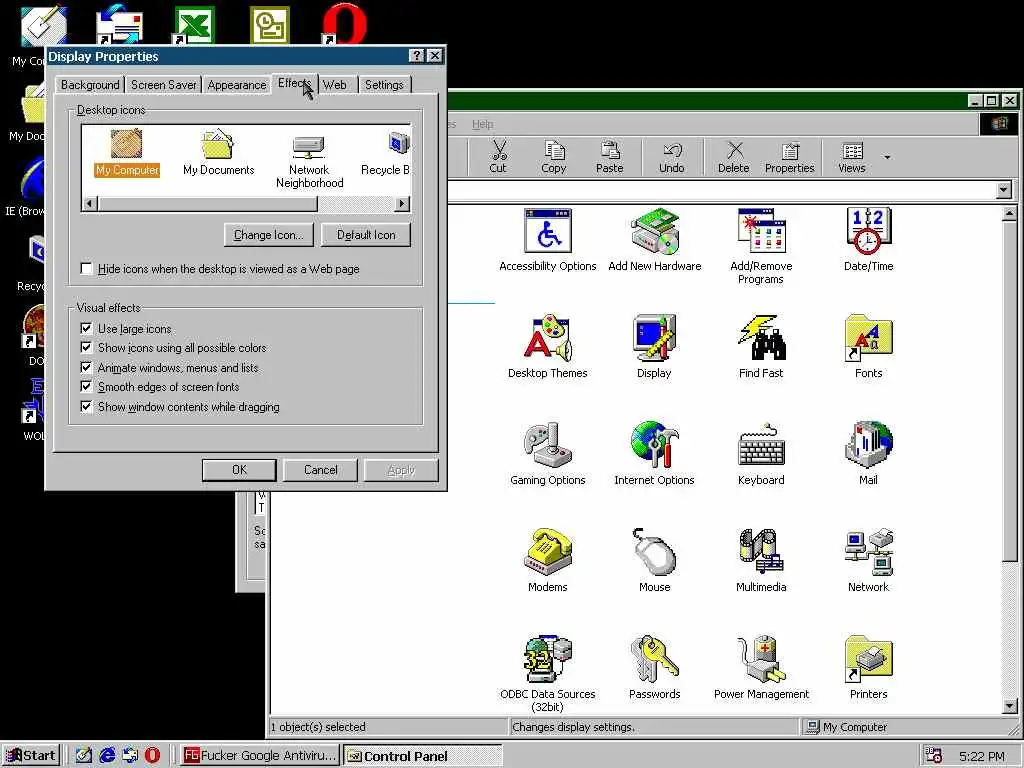1024x768 pixels.
Task: Launch Internet Explorer from quick launch
Action: (x=106, y=756)
